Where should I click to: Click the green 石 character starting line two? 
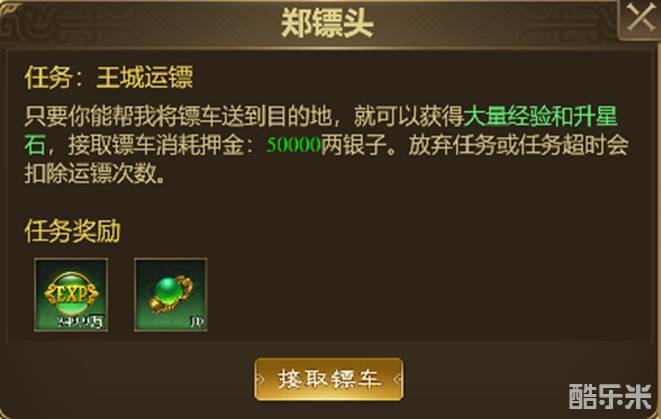click(35, 145)
